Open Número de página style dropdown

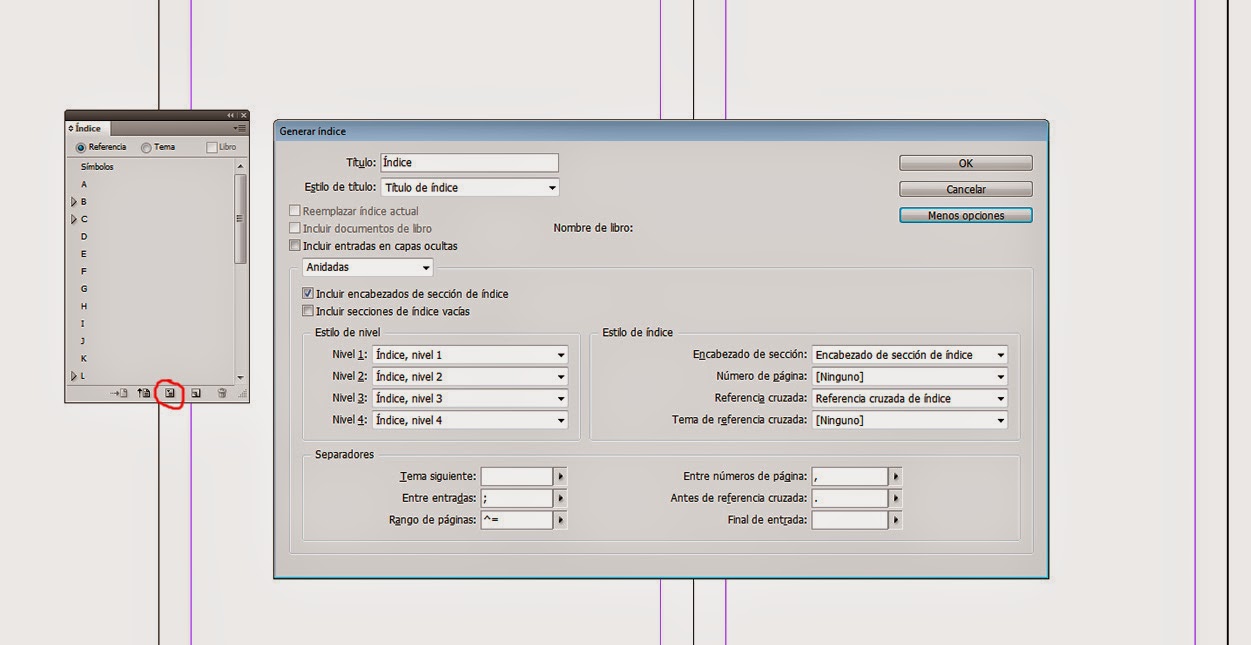(909, 377)
